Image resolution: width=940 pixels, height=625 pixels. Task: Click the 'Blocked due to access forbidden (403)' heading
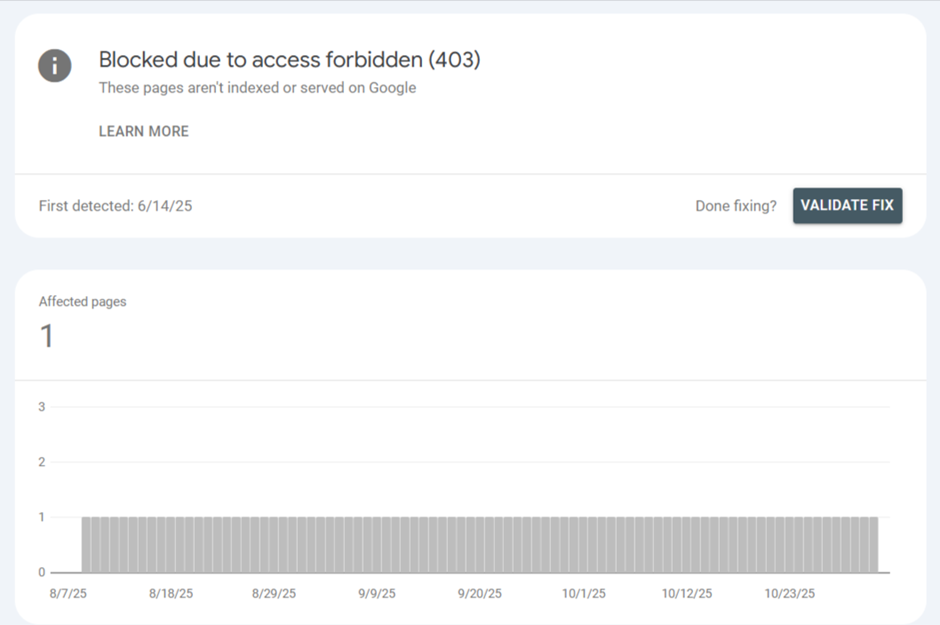(x=289, y=60)
